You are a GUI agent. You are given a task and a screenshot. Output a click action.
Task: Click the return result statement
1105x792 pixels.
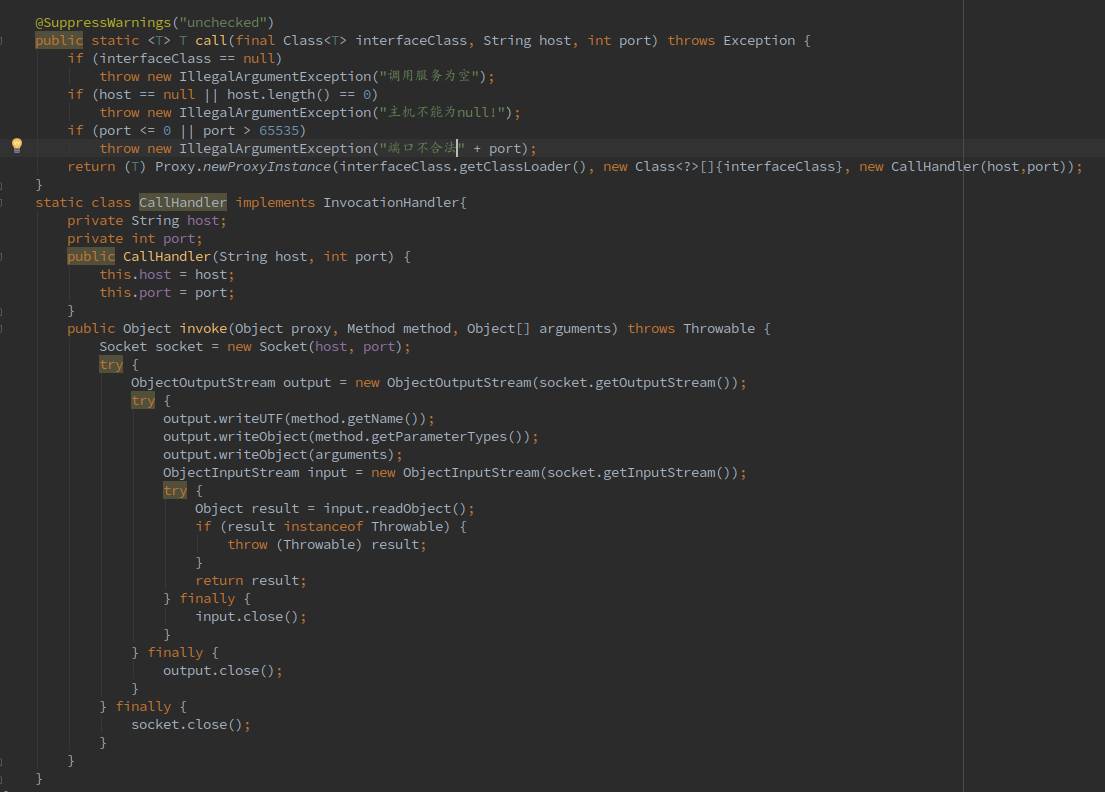tap(250, 581)
